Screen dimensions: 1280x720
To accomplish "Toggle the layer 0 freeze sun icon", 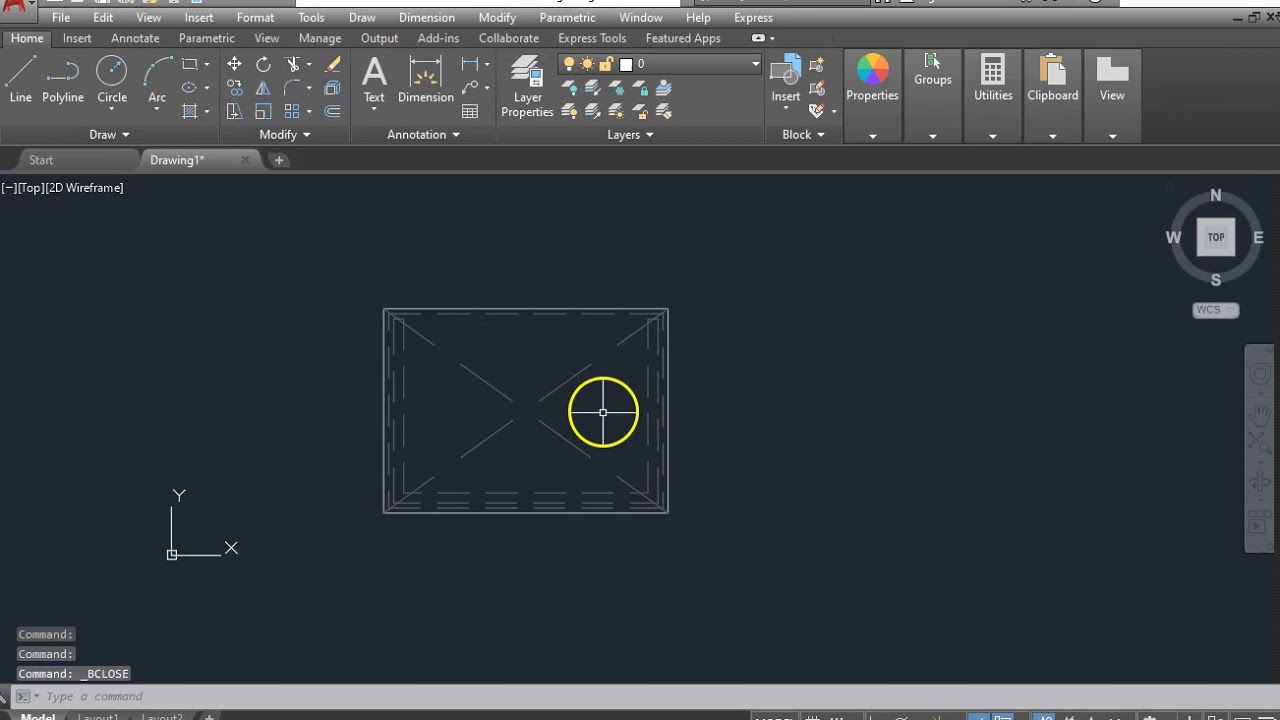I will click(x=587, y=64).
